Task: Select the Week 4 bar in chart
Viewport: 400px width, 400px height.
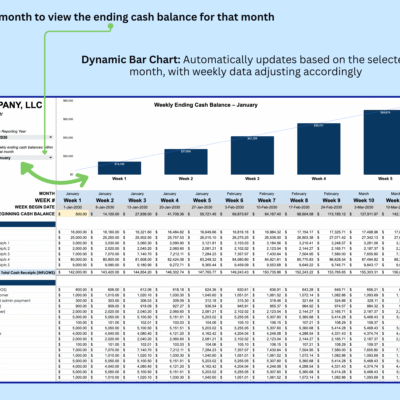Action: 319,149
